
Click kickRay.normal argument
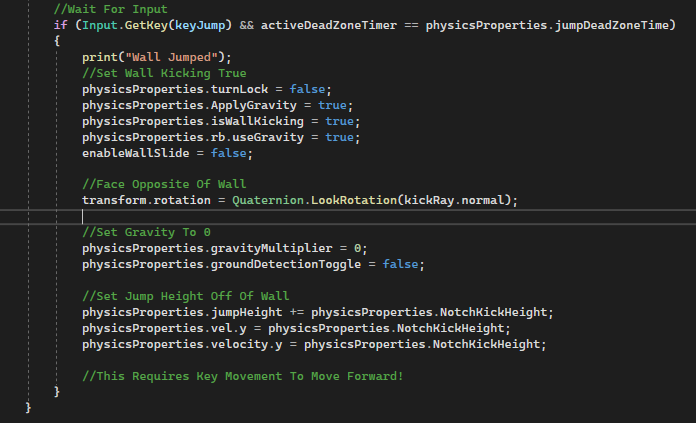(455, 200)
